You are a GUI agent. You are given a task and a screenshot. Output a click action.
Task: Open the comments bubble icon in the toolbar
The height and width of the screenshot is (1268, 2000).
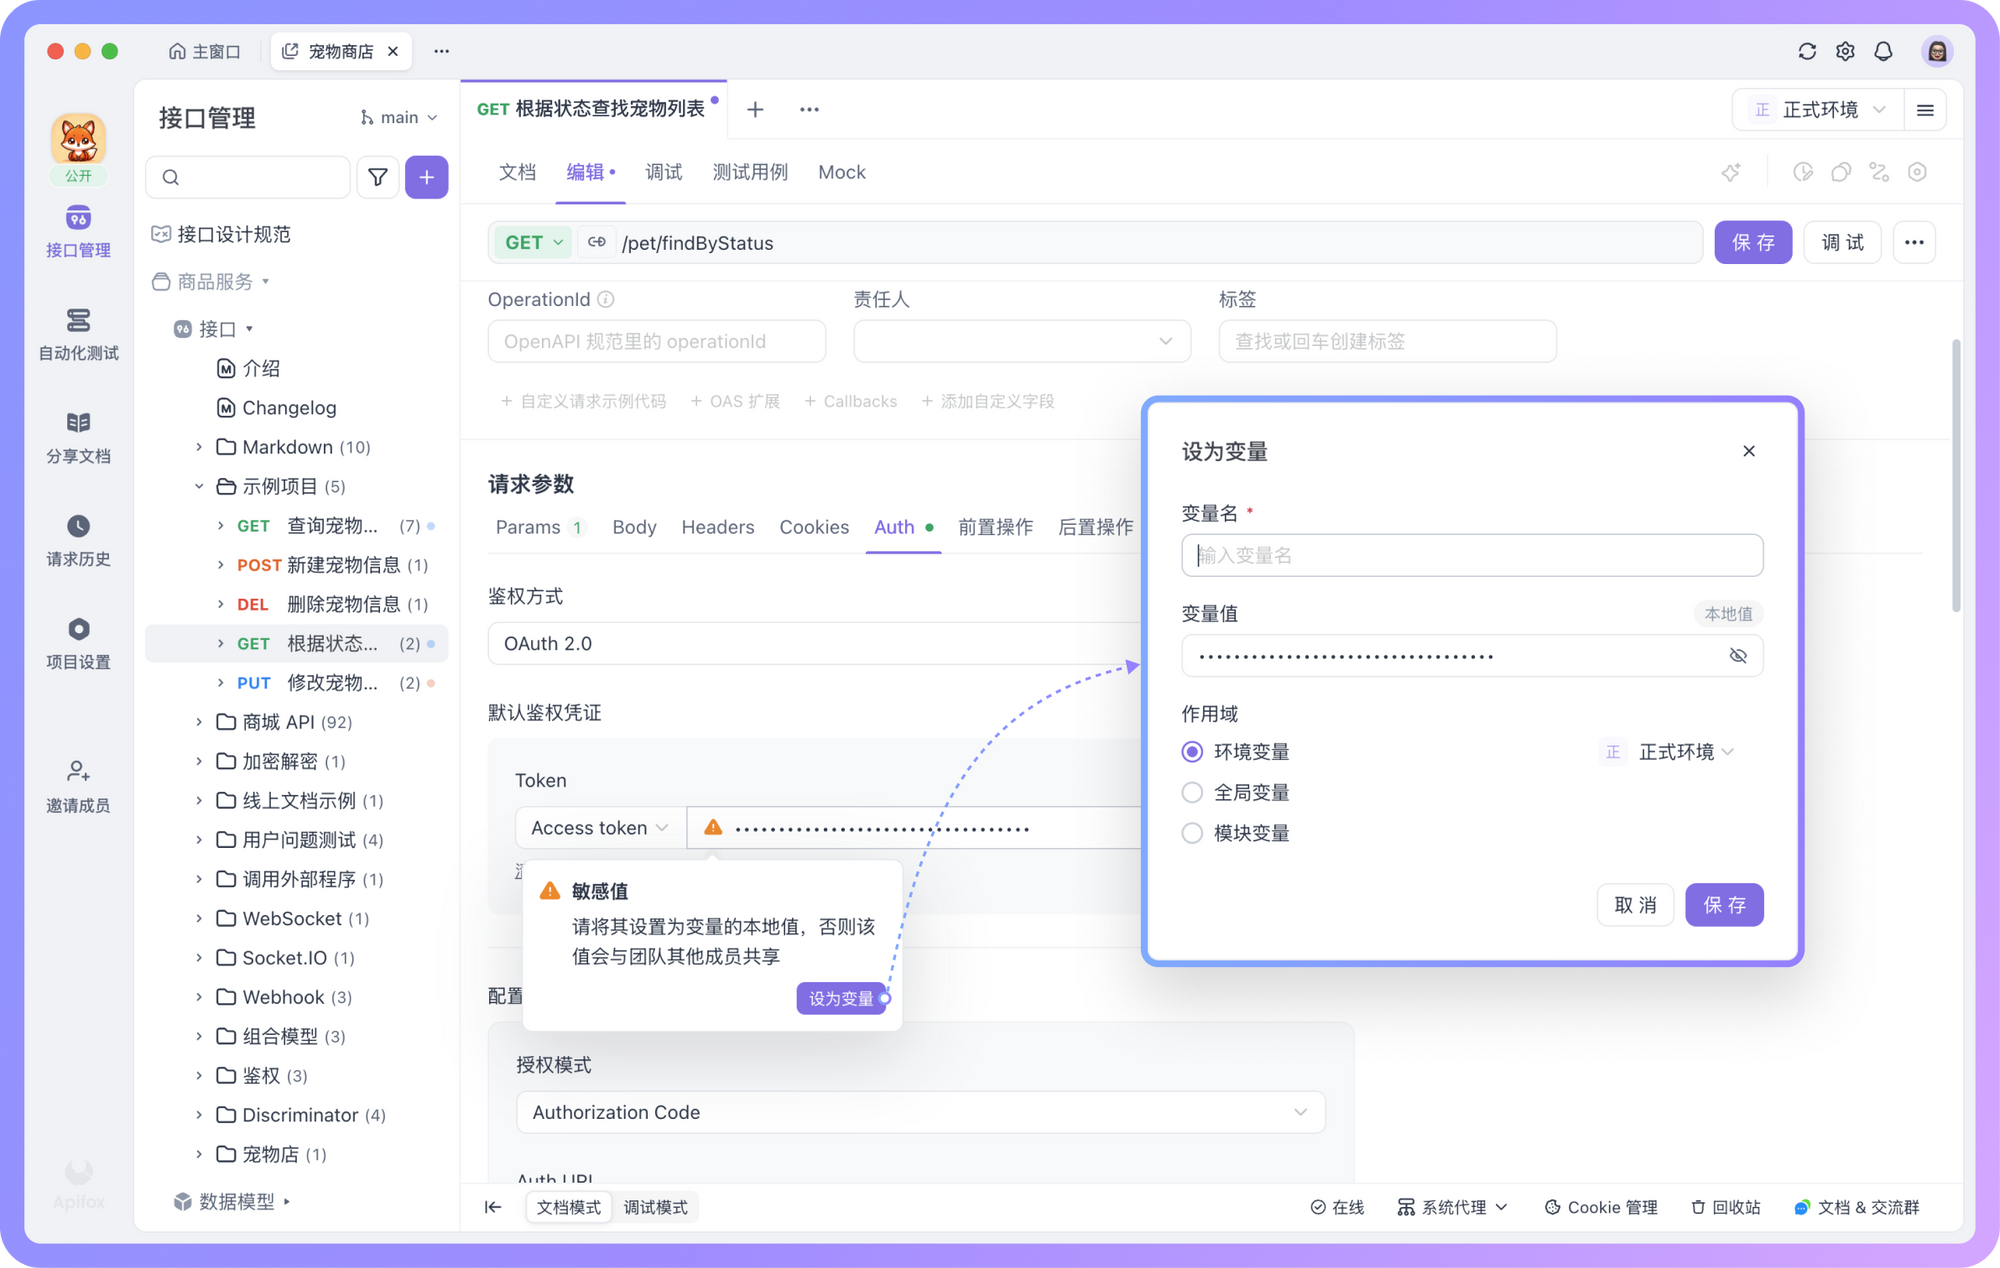coord(1841,172)
